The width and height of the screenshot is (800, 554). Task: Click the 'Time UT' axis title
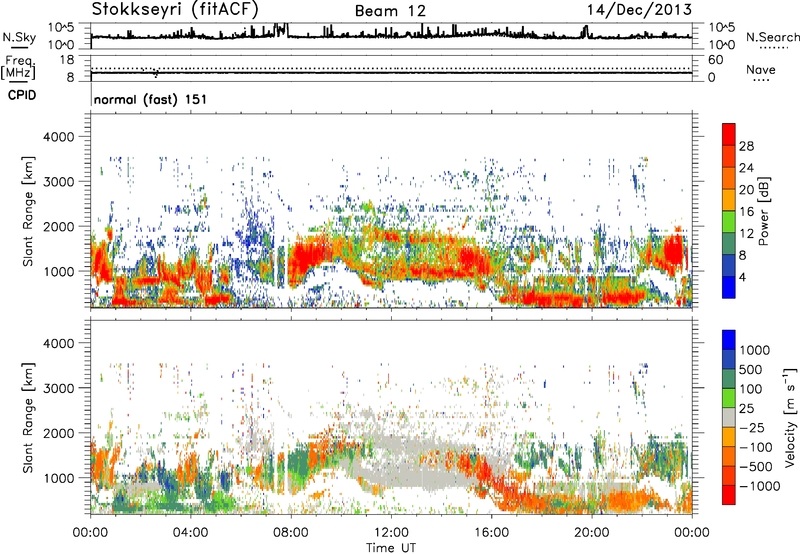click(391, 547)
